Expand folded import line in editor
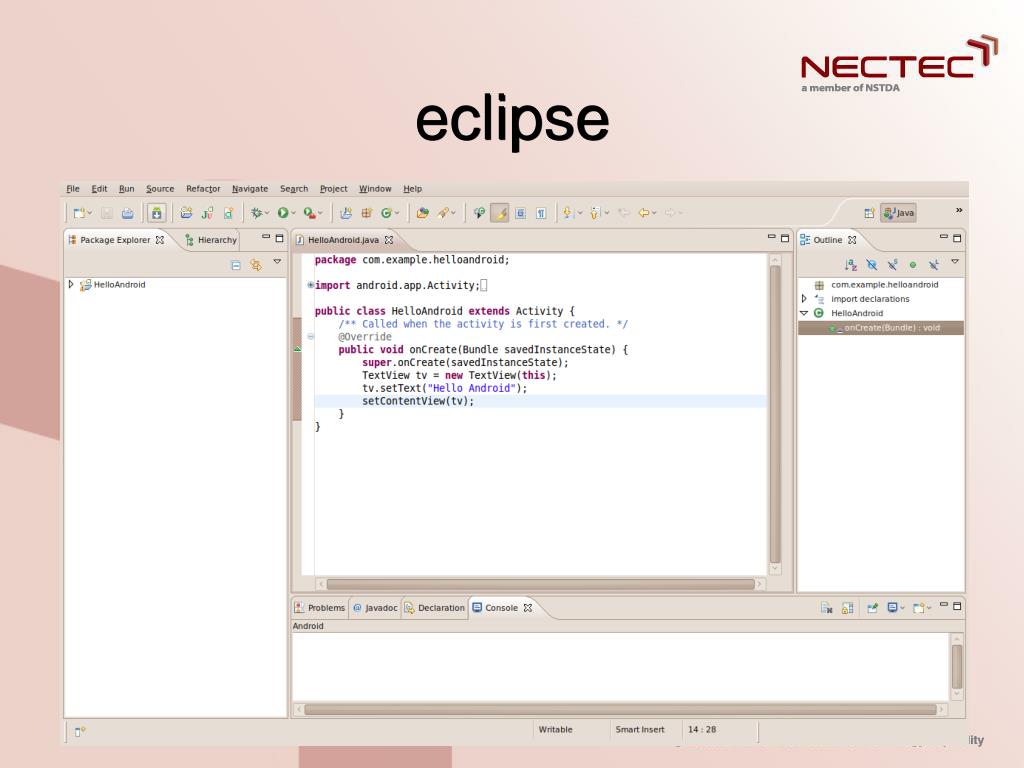 310,285
